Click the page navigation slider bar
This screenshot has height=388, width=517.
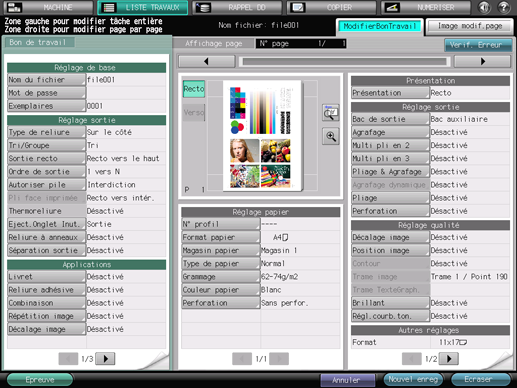click(x=345, y=62)
